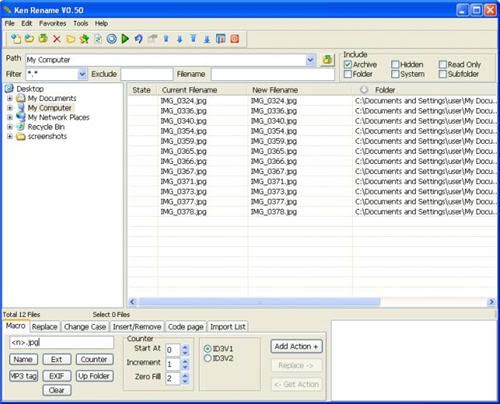Viewport: 500px width, 404px height.
Task: Click the favorites star toolbar icon
Action: tap(84, 39)
